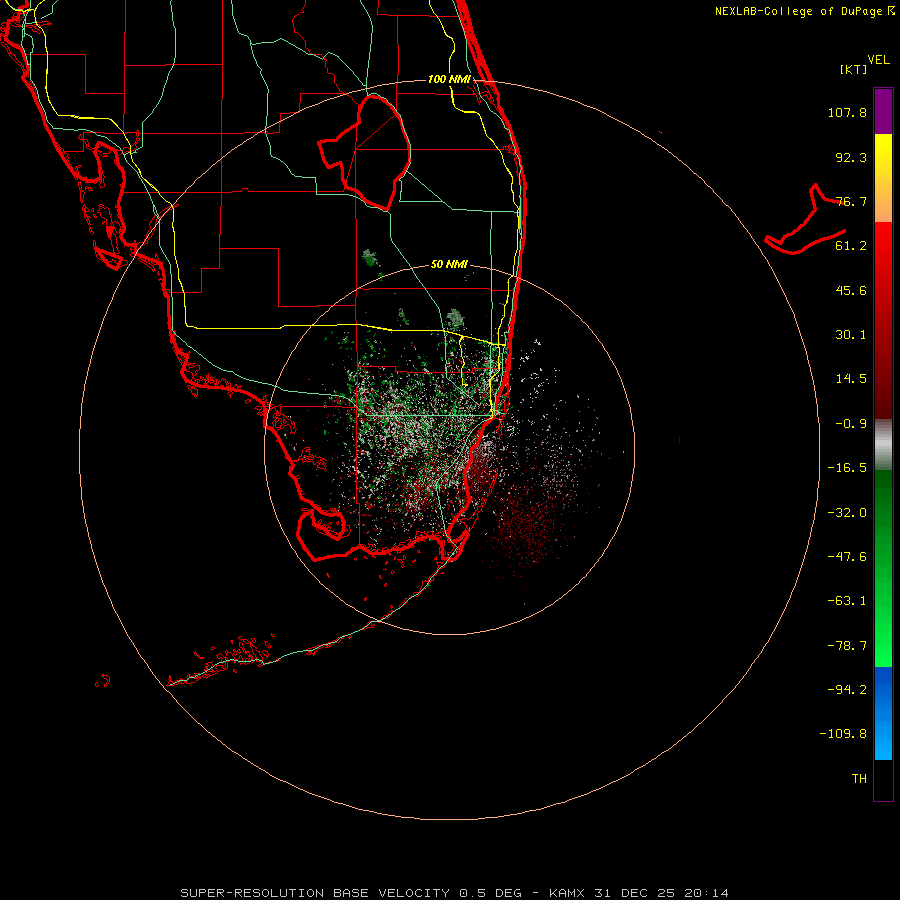Click the Grand Bahama island outline
This screenshot has width=900, height=900.
click(806, 219)
